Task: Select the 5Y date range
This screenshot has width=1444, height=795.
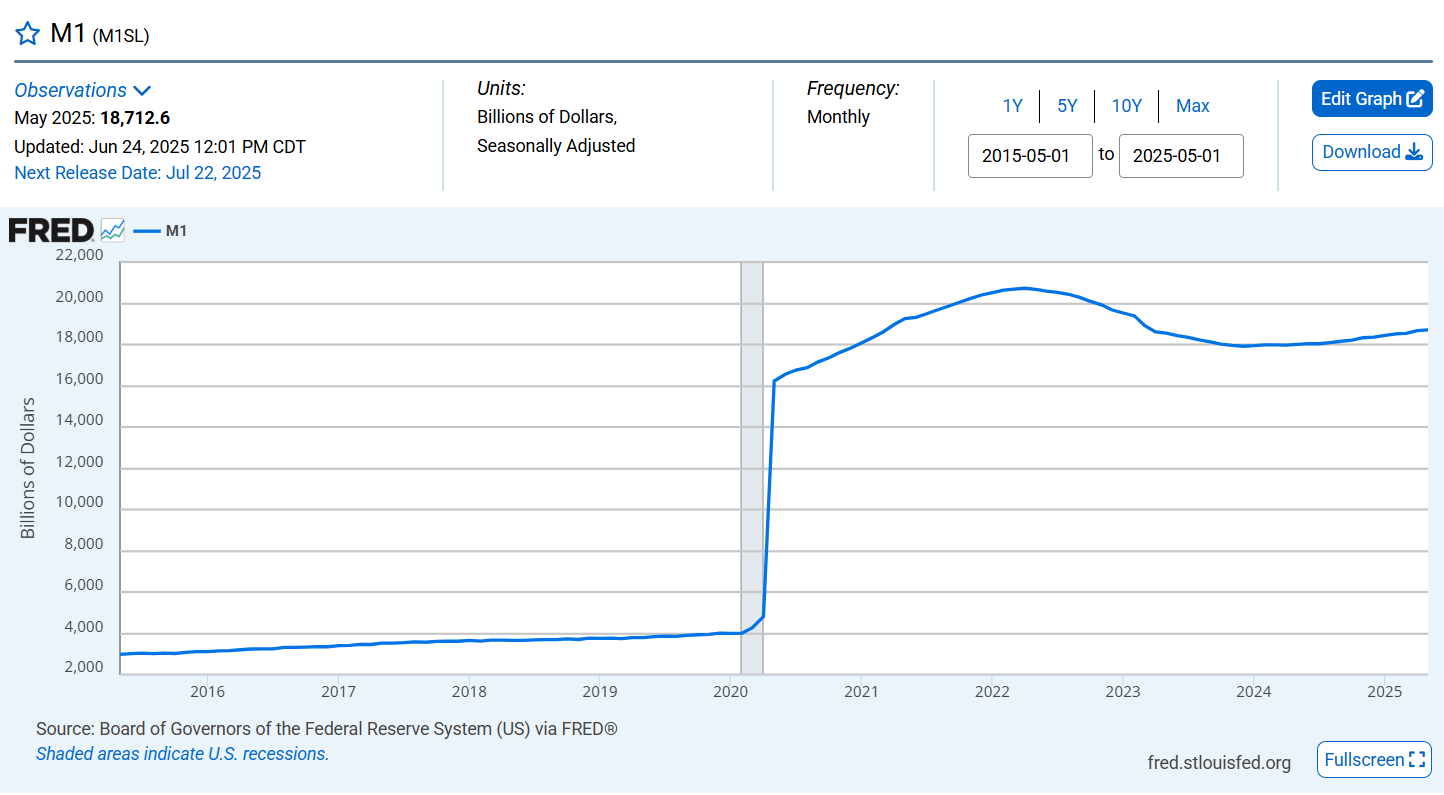Action: click(x=1067, y=106)
